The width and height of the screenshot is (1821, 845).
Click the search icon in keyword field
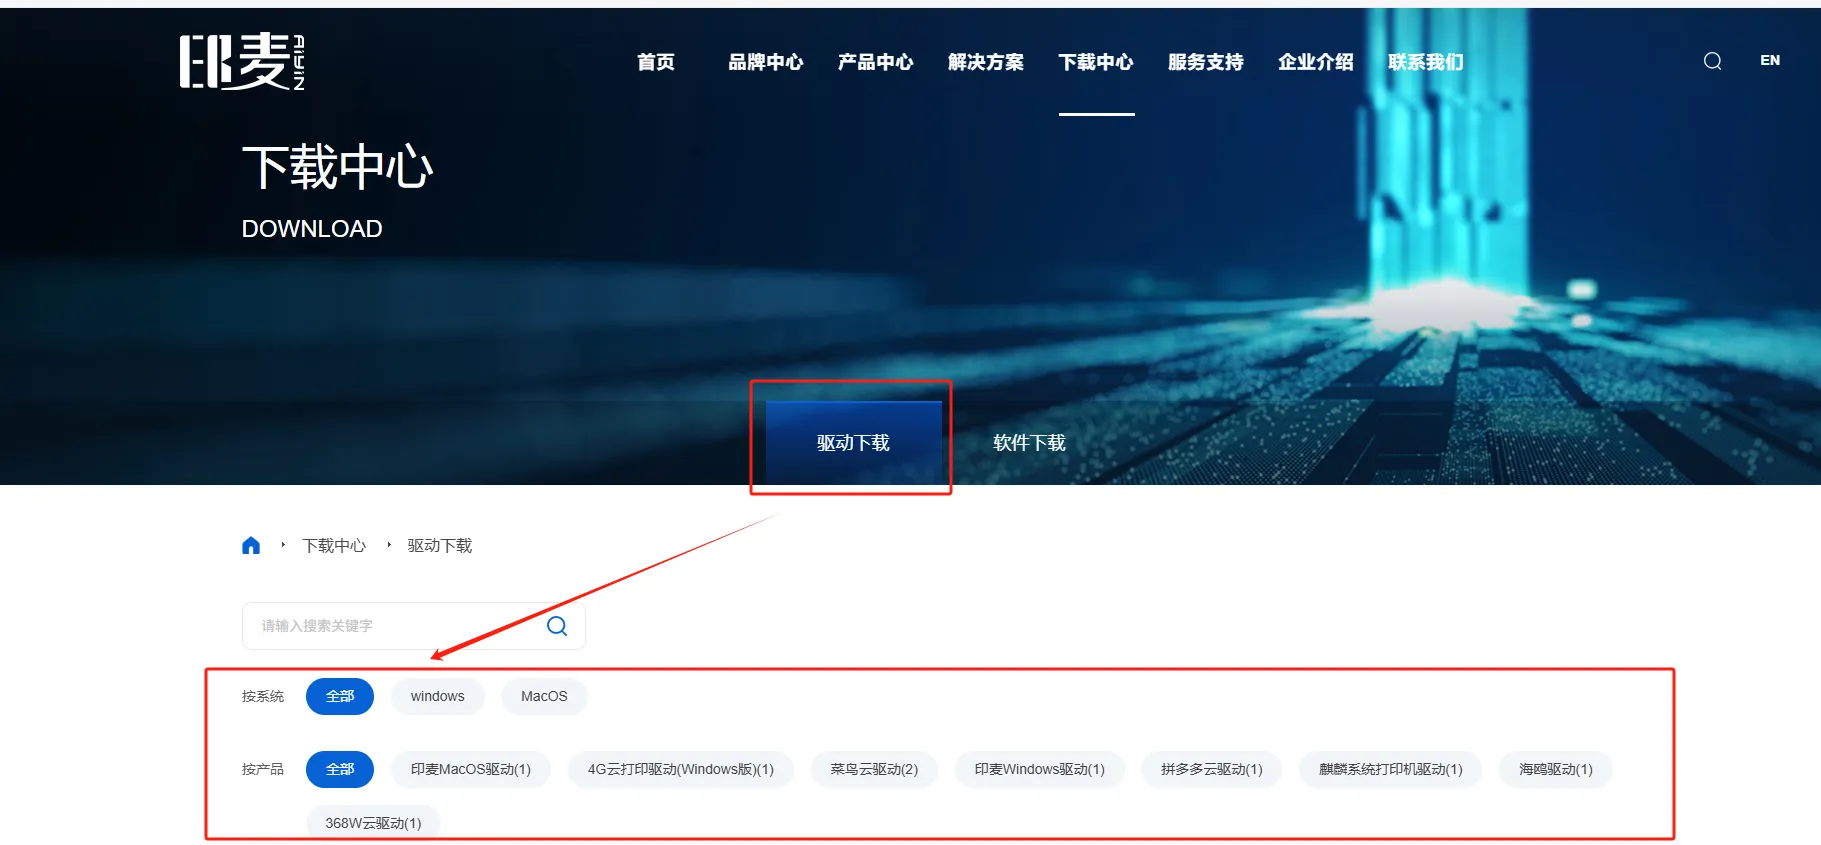pos(557,626)
